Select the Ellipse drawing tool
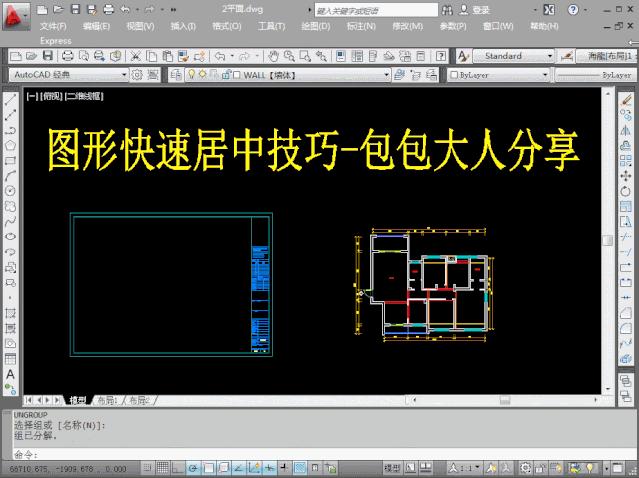The image size is (639, 478). click(10, 236)
